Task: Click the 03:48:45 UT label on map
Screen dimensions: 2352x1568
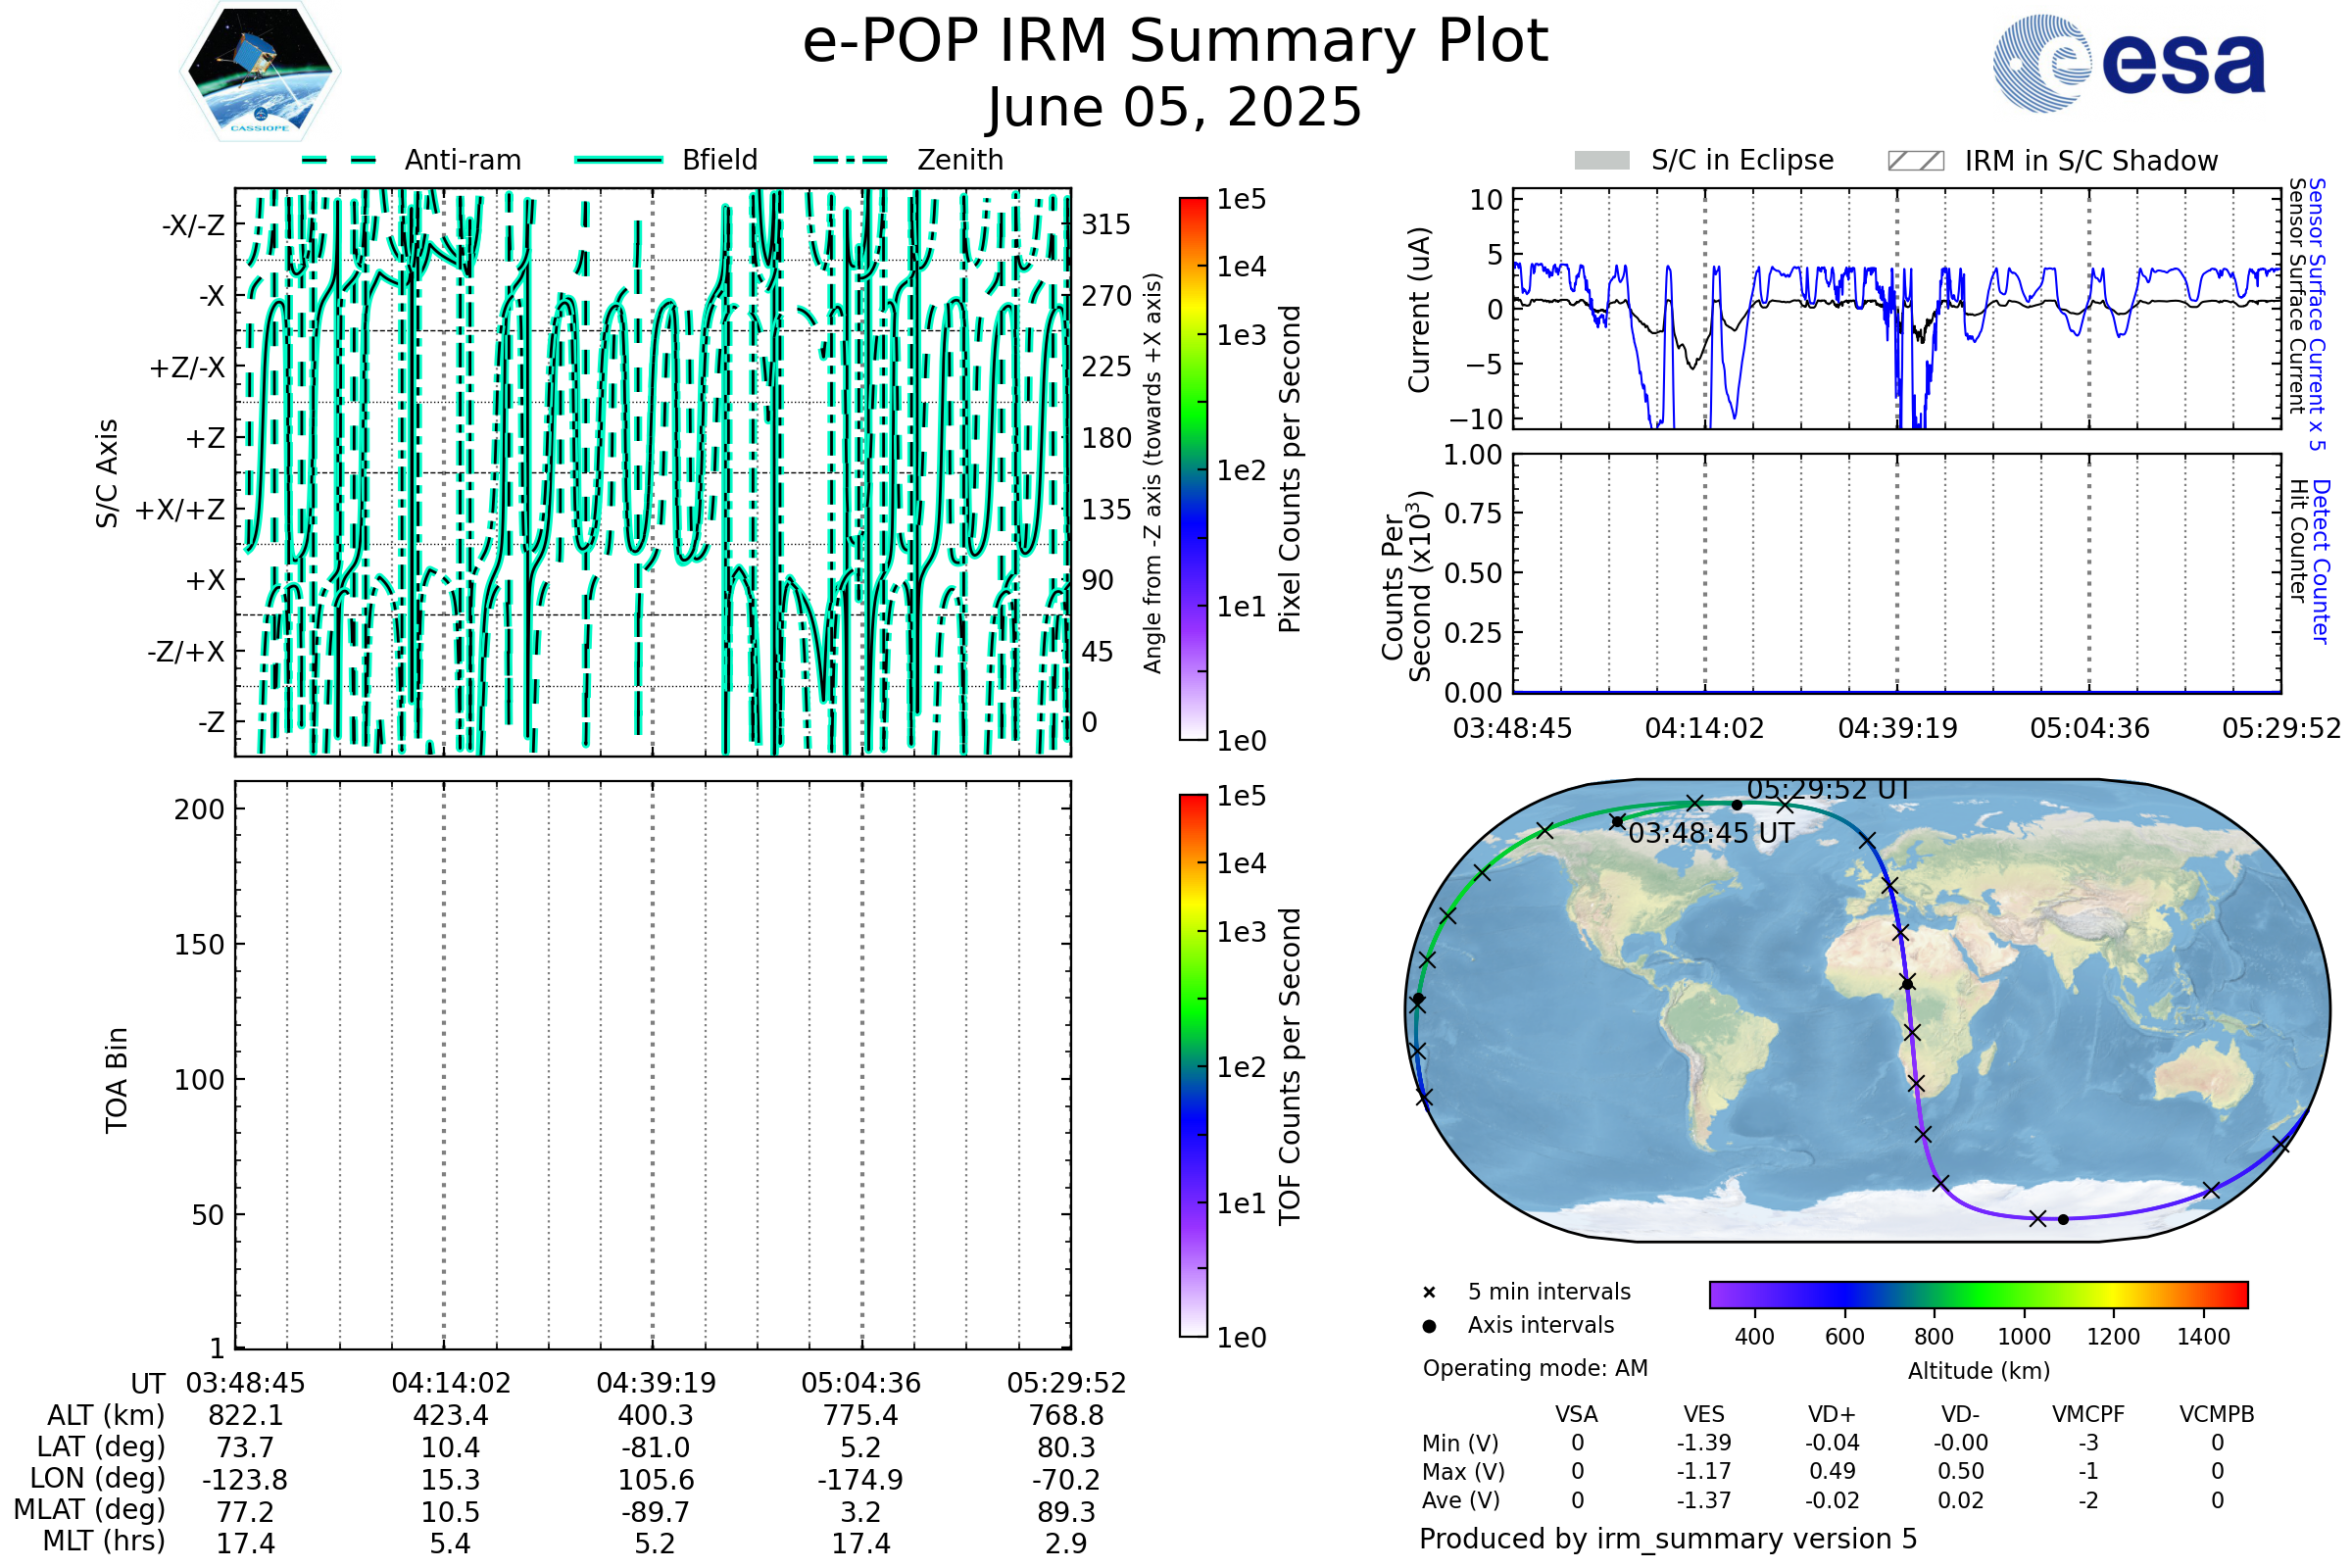Action: coord(1711,834)
